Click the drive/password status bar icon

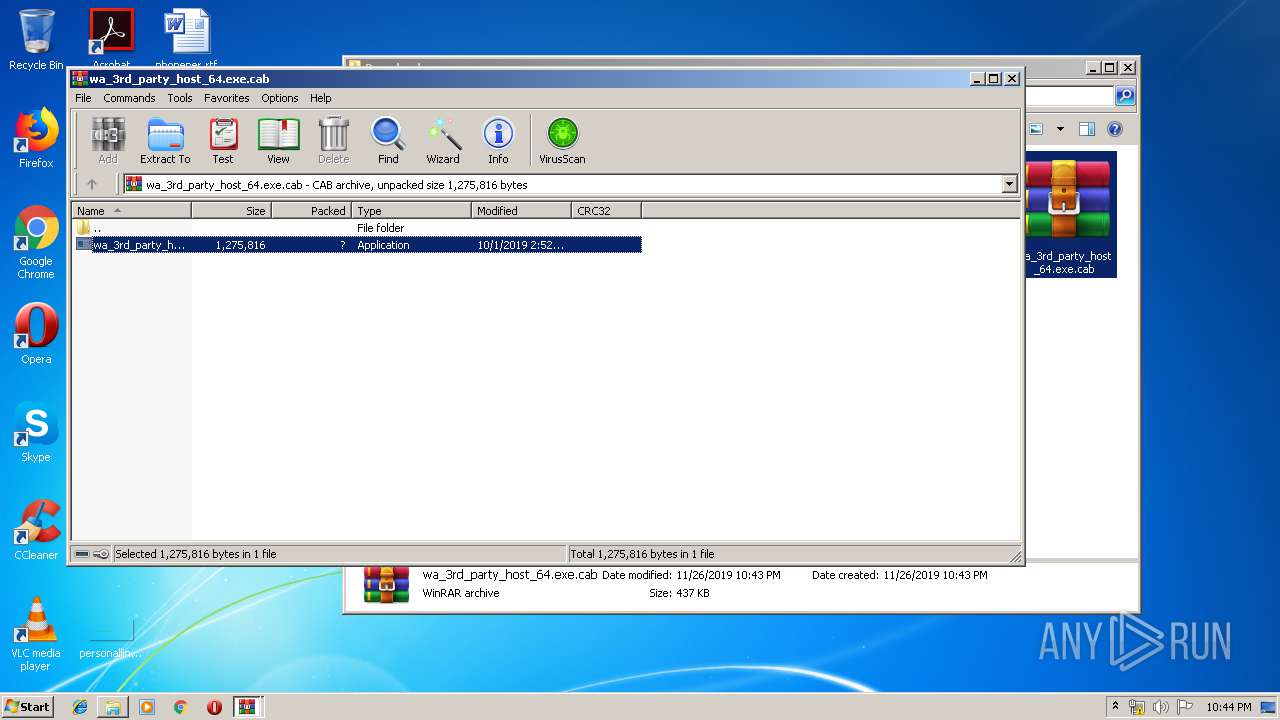[92, 554]
